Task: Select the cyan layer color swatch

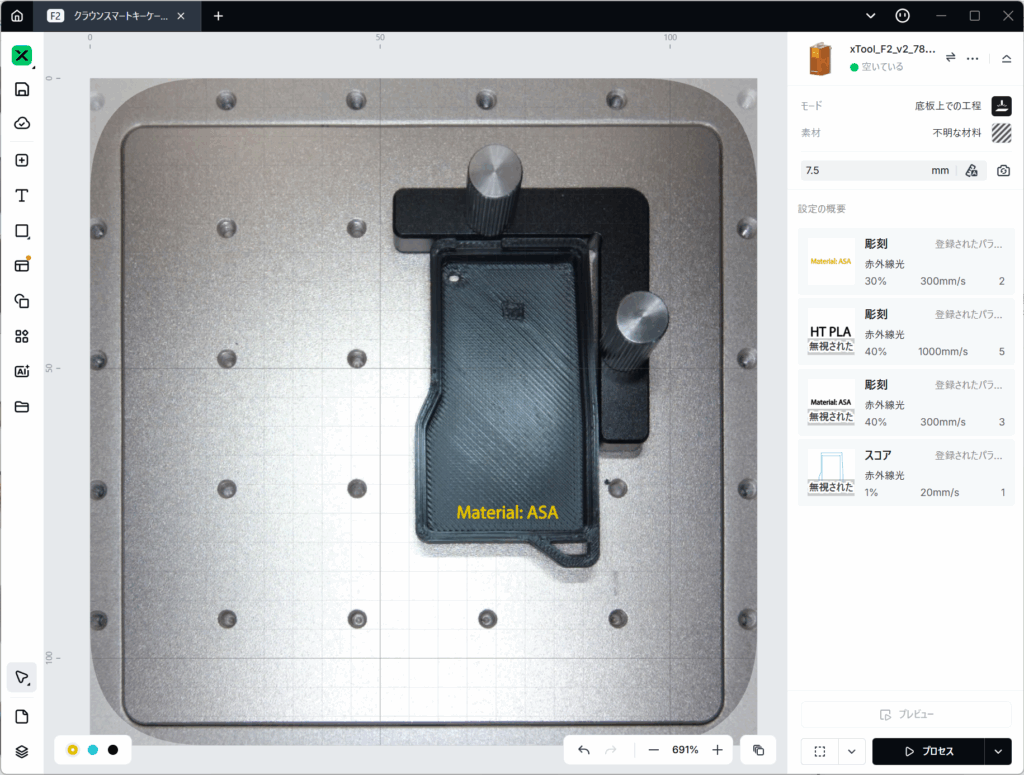Action: (x=93, y=750)
